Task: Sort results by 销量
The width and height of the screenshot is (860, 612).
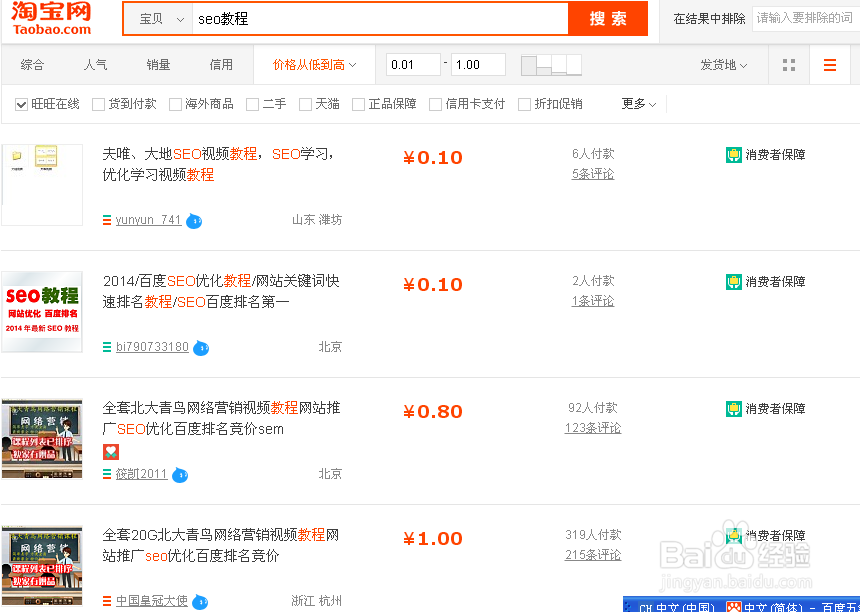Action: point(158,64)
